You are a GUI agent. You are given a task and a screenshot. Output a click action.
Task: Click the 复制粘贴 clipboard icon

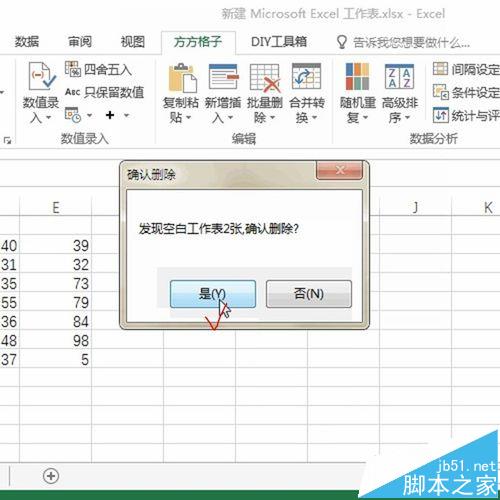point(182,77)
